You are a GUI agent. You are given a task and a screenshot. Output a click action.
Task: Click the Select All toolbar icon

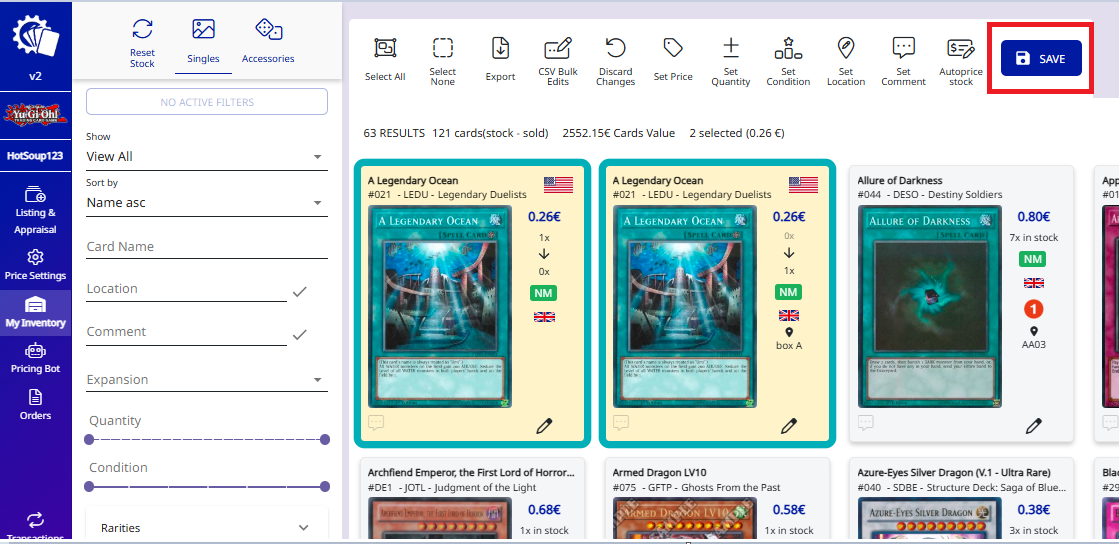tap(385, 48)
